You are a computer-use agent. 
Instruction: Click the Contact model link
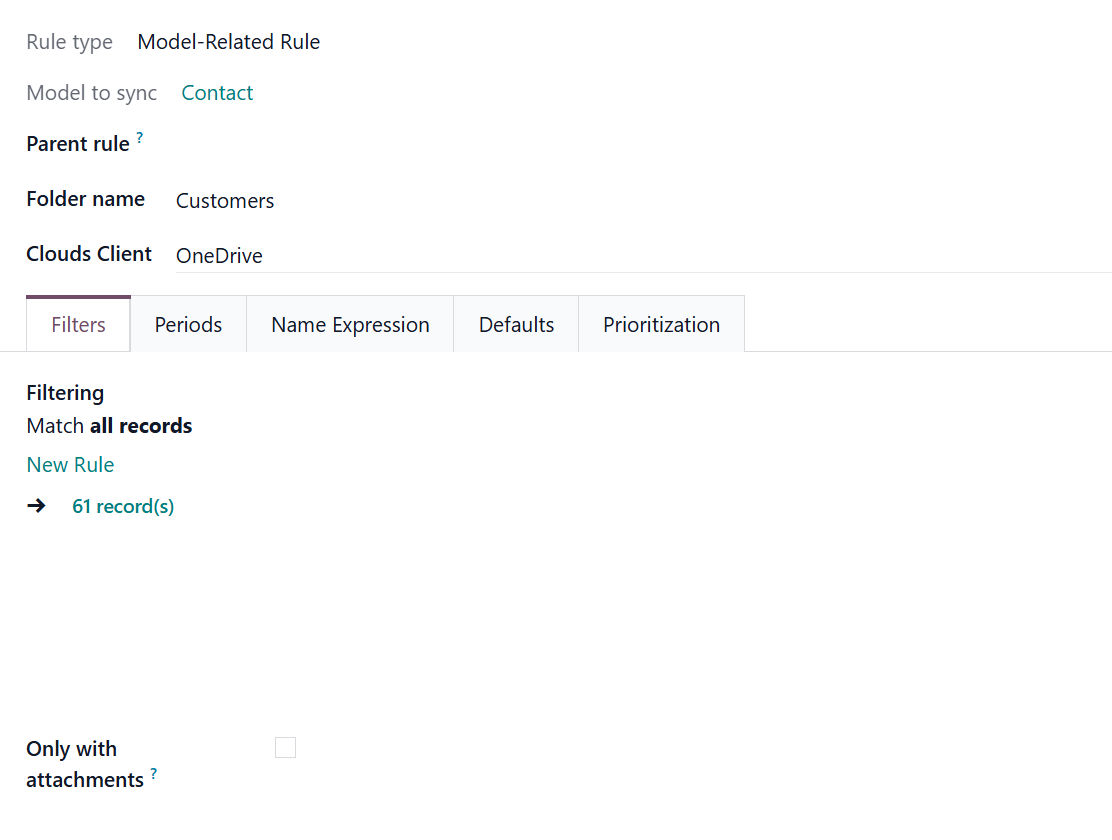pyautogui.click(x=217, y=93)
